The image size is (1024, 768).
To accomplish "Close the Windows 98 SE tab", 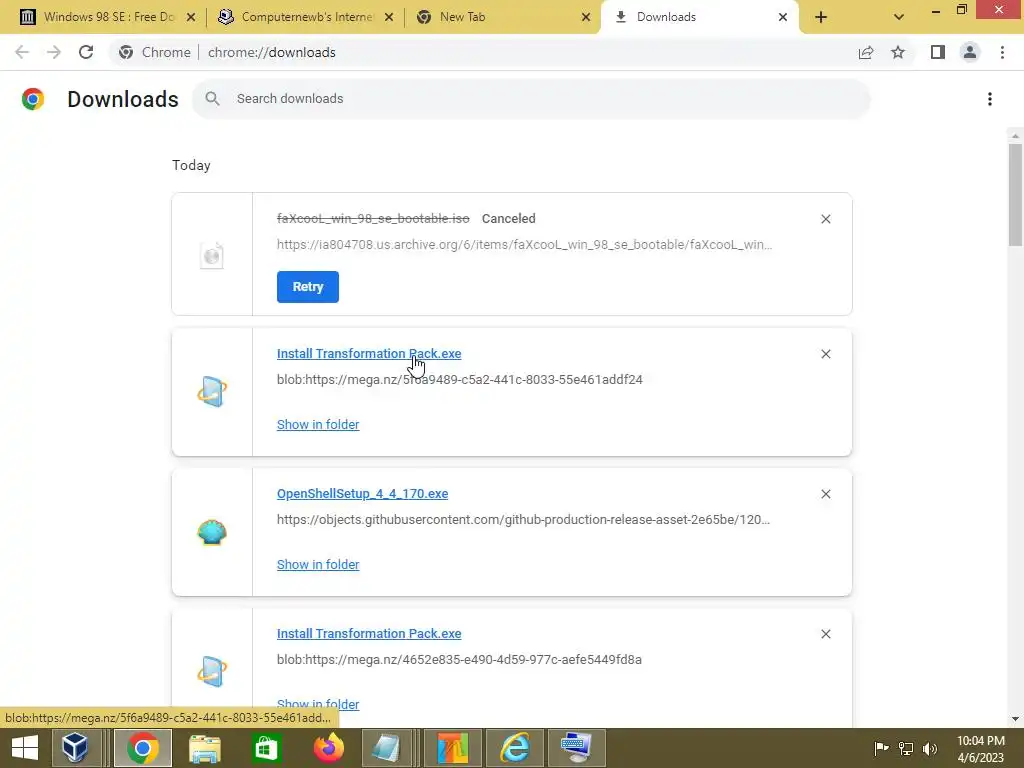I will [x=191, y=17].
